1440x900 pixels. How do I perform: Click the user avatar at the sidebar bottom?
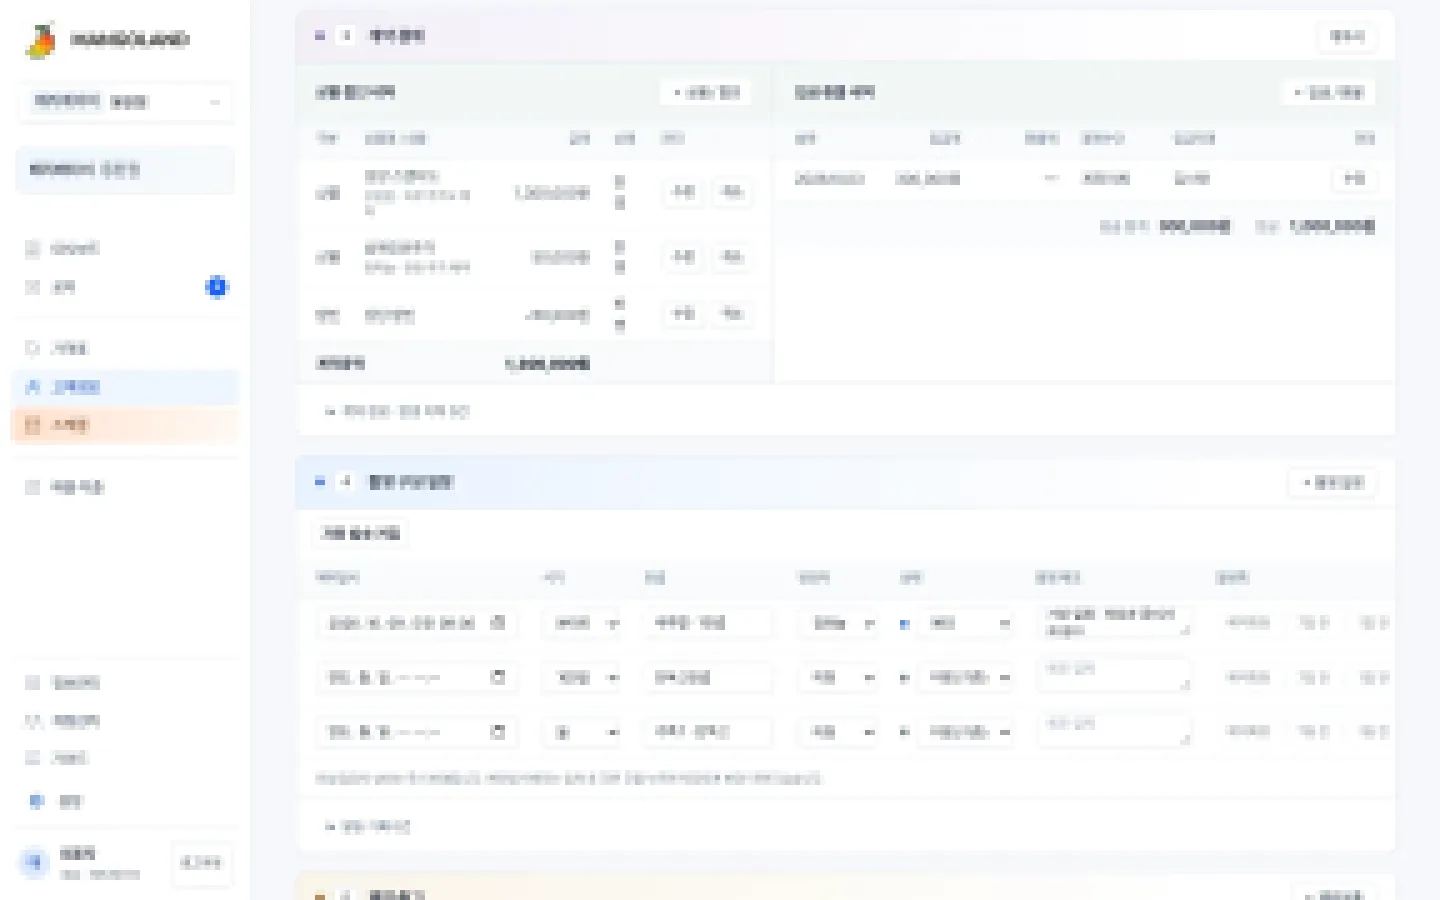[35, 862]
